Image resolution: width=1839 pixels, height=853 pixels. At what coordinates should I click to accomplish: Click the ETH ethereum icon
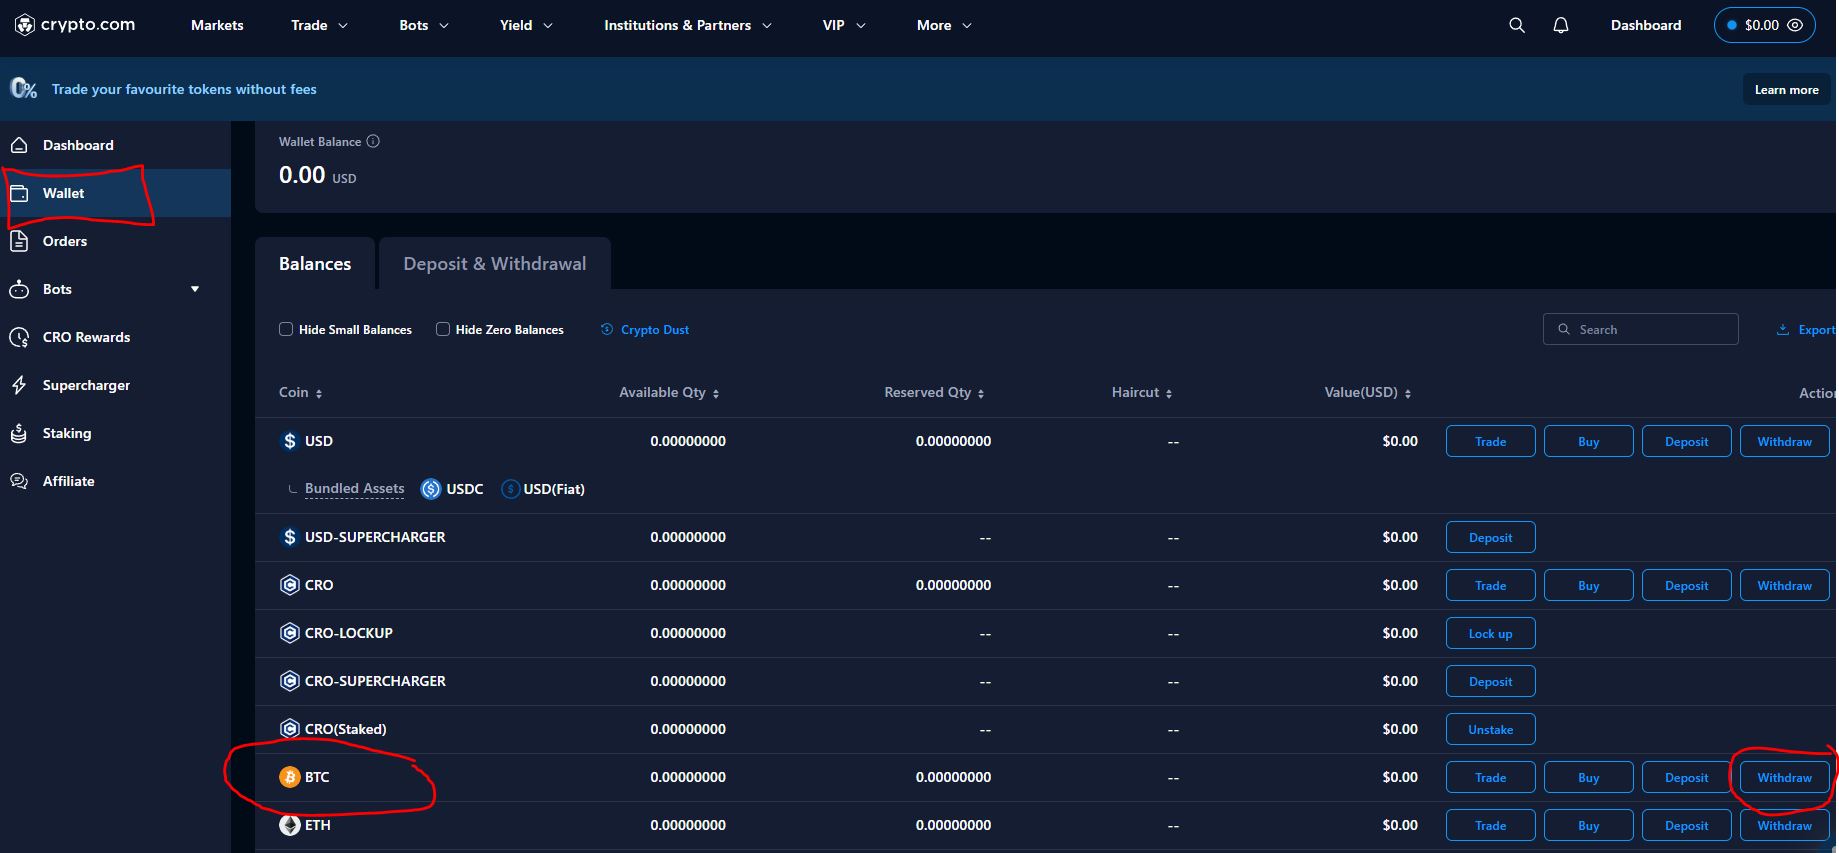pos(290,825)
